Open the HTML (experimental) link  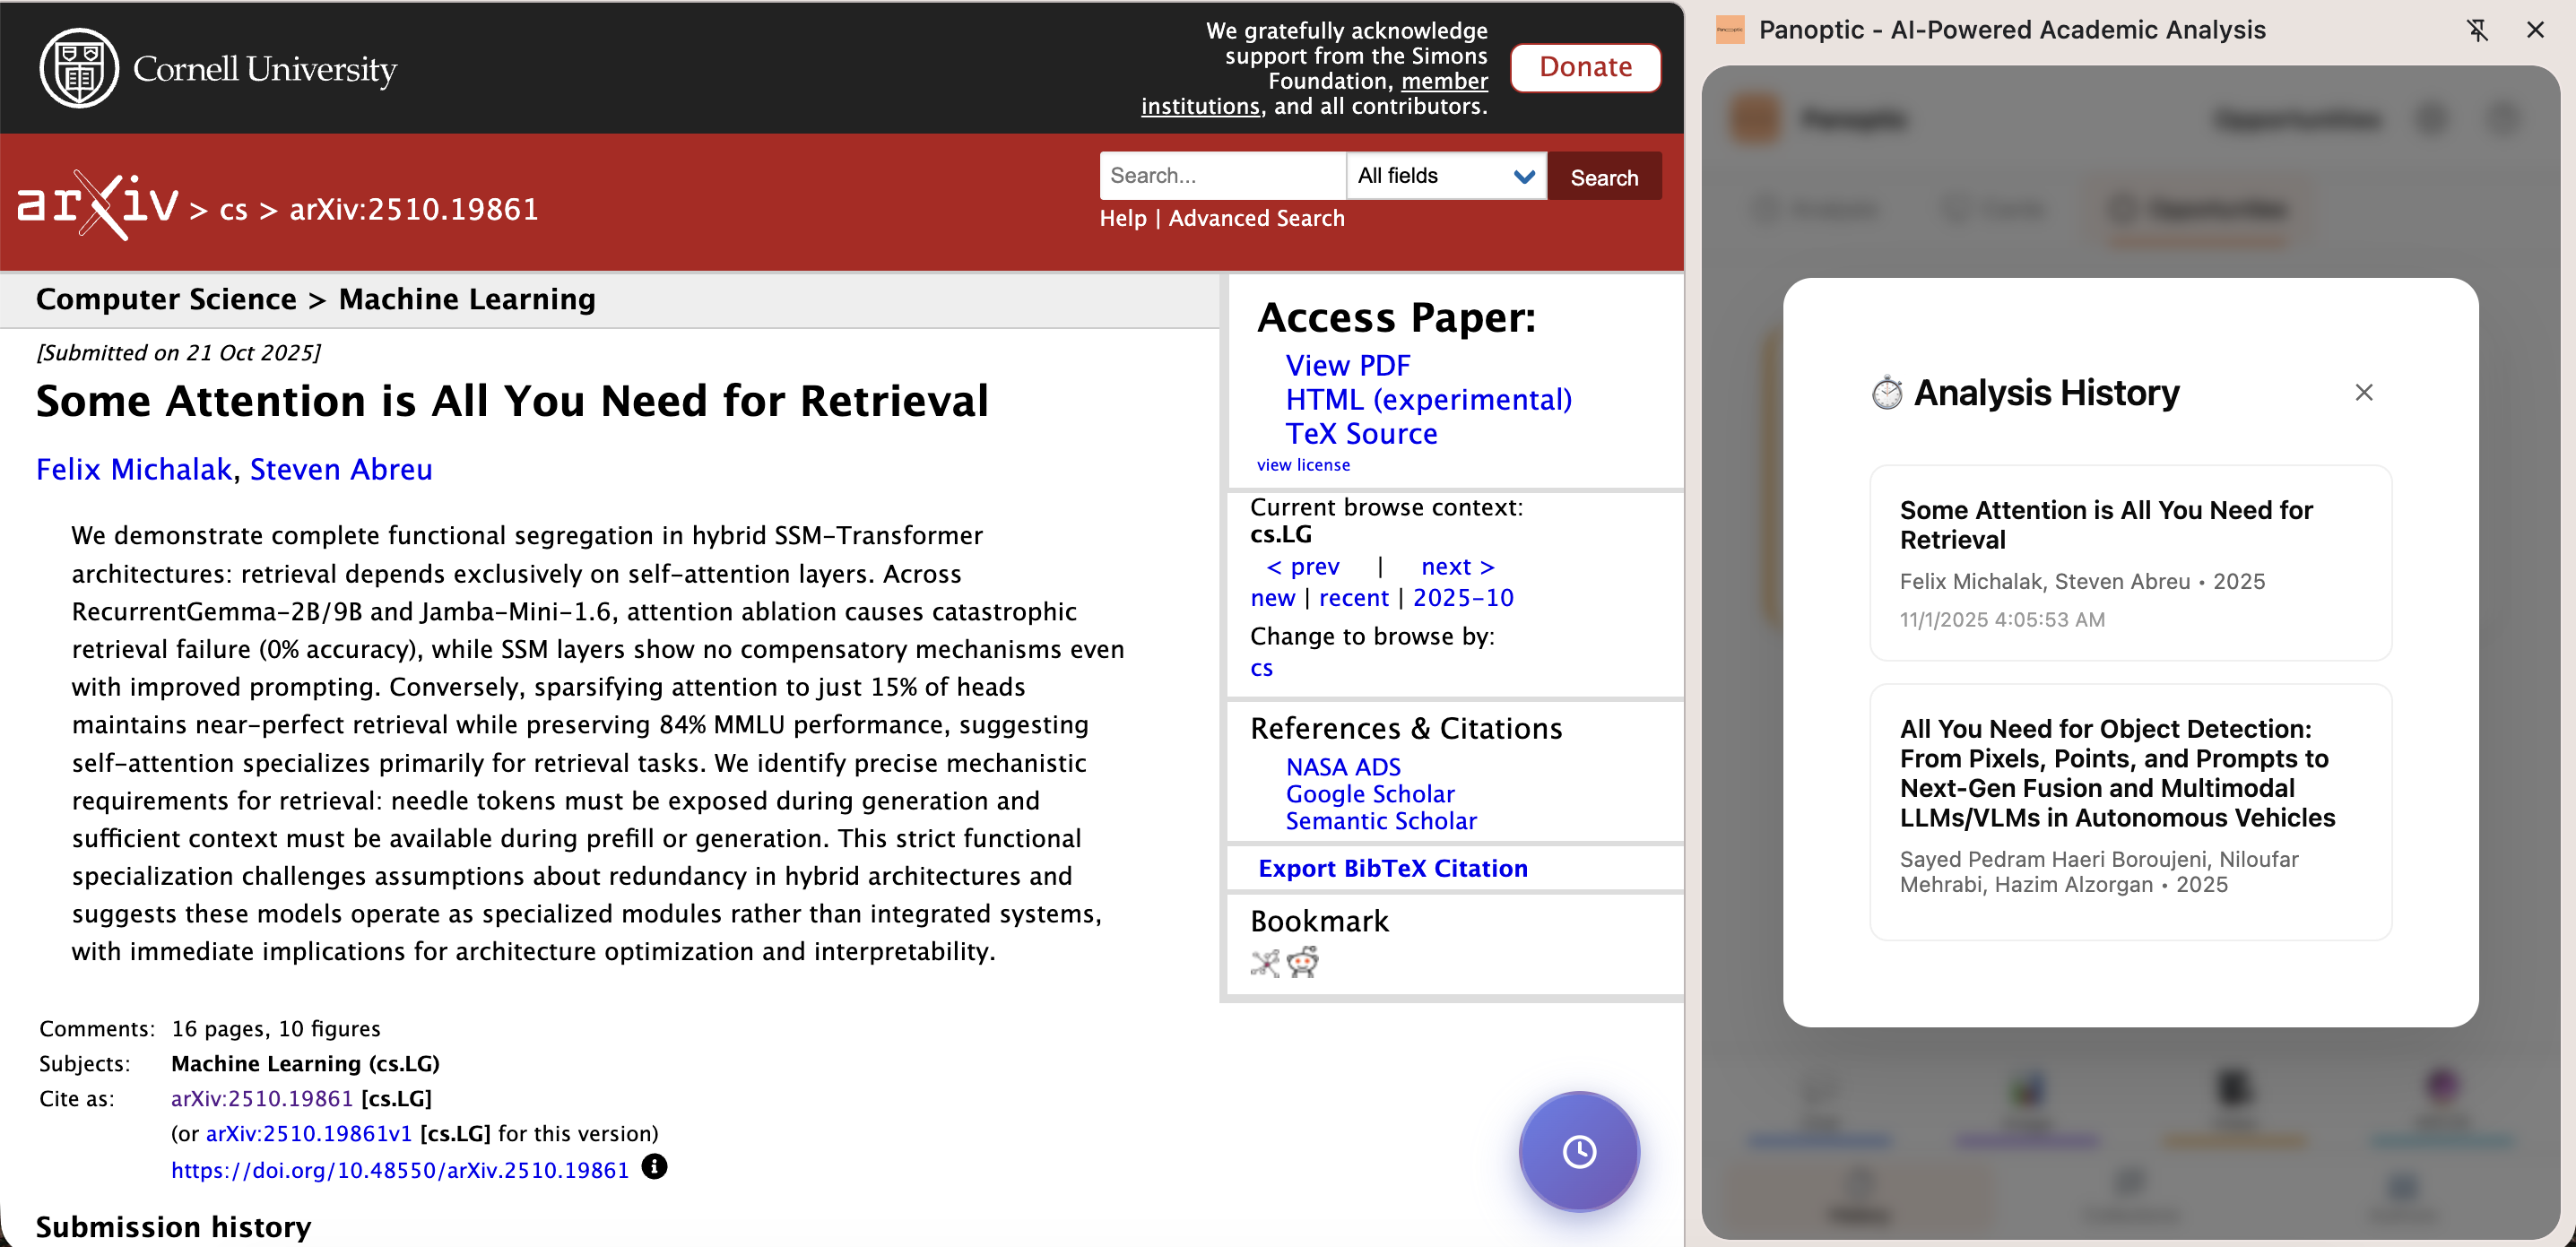[x=1428, y=399]
